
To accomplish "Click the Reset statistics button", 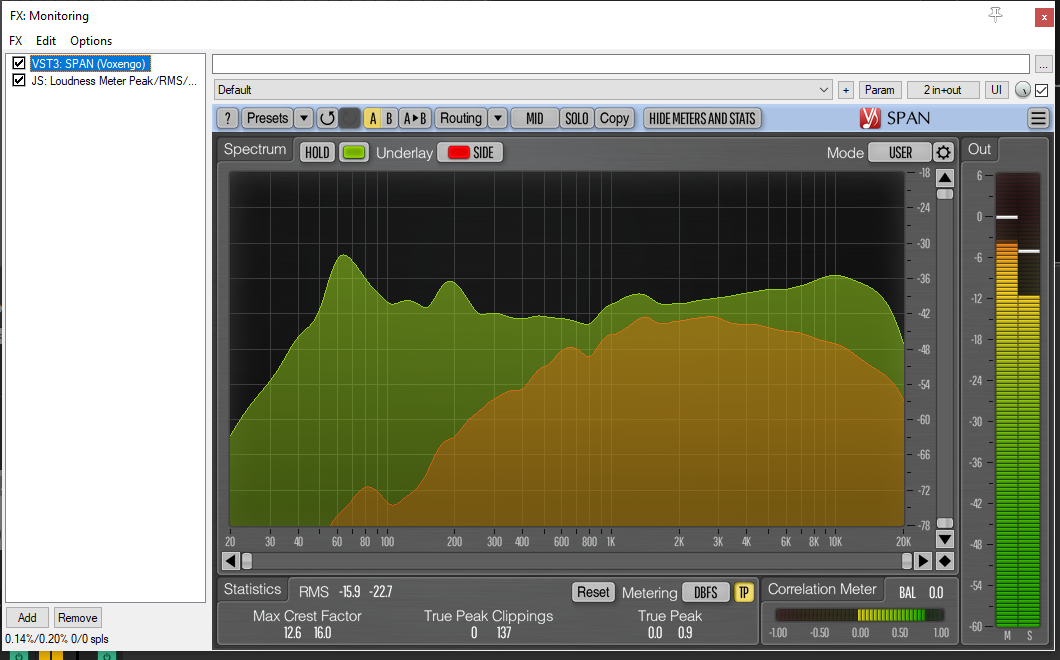I will tap(592, 592).
